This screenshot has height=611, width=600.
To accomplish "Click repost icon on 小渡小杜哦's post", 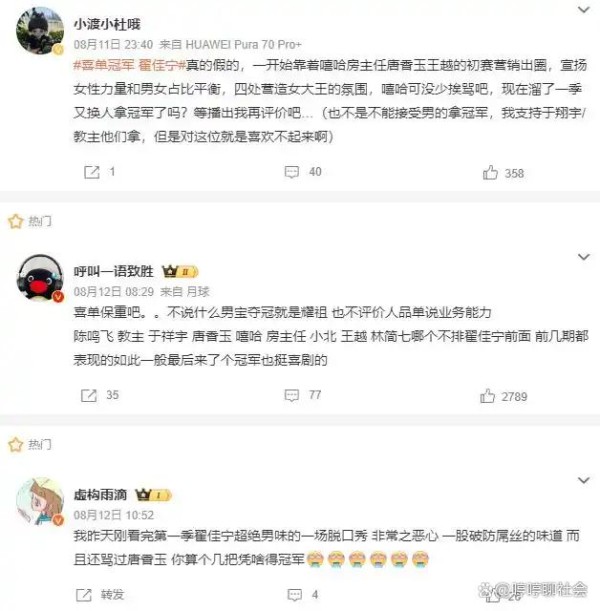I will click(x=92, y=172).
